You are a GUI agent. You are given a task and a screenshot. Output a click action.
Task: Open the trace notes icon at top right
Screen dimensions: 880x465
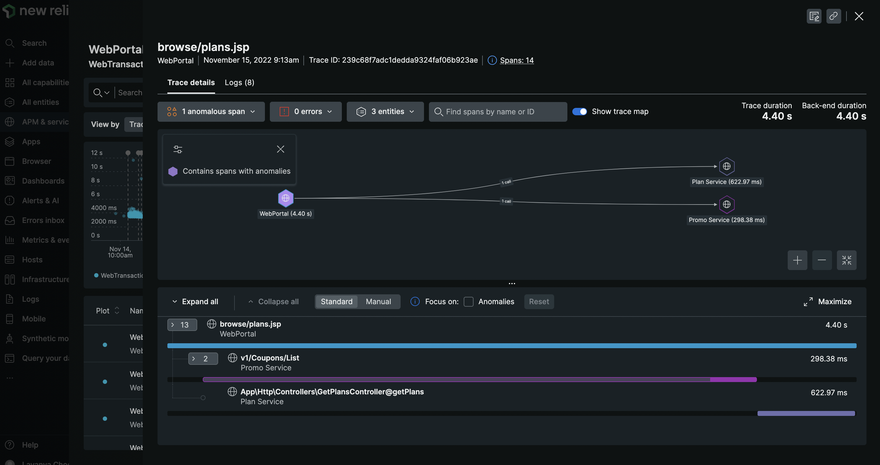click(814, 16)
